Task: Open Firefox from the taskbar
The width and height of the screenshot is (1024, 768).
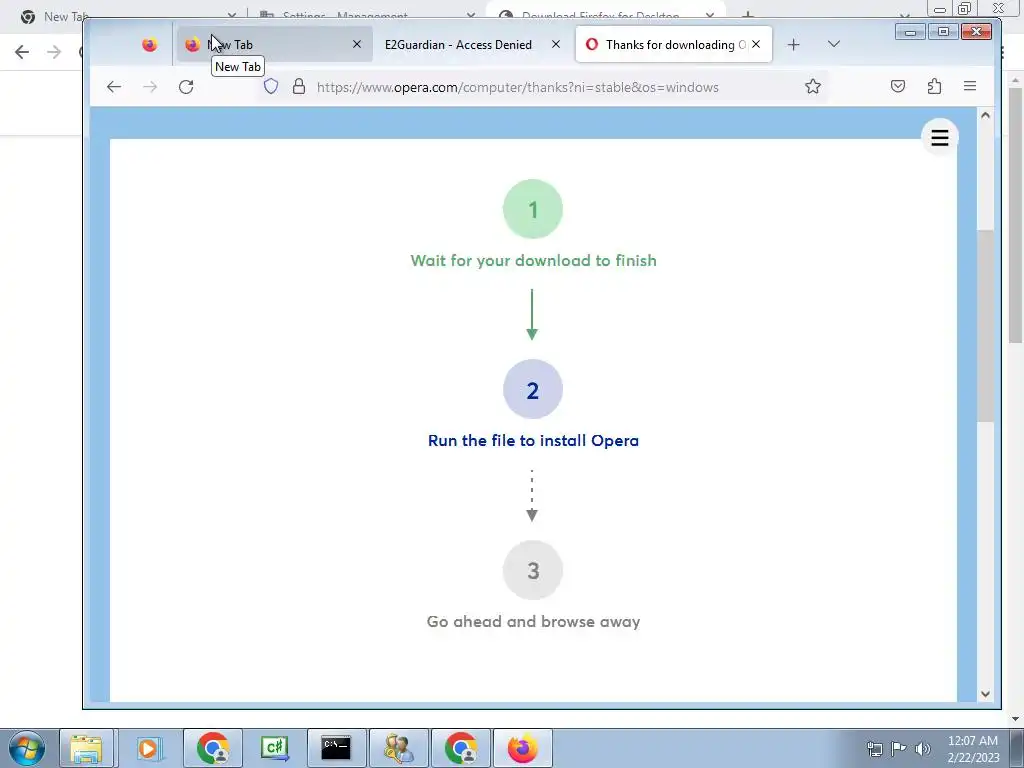Action: 522,748
